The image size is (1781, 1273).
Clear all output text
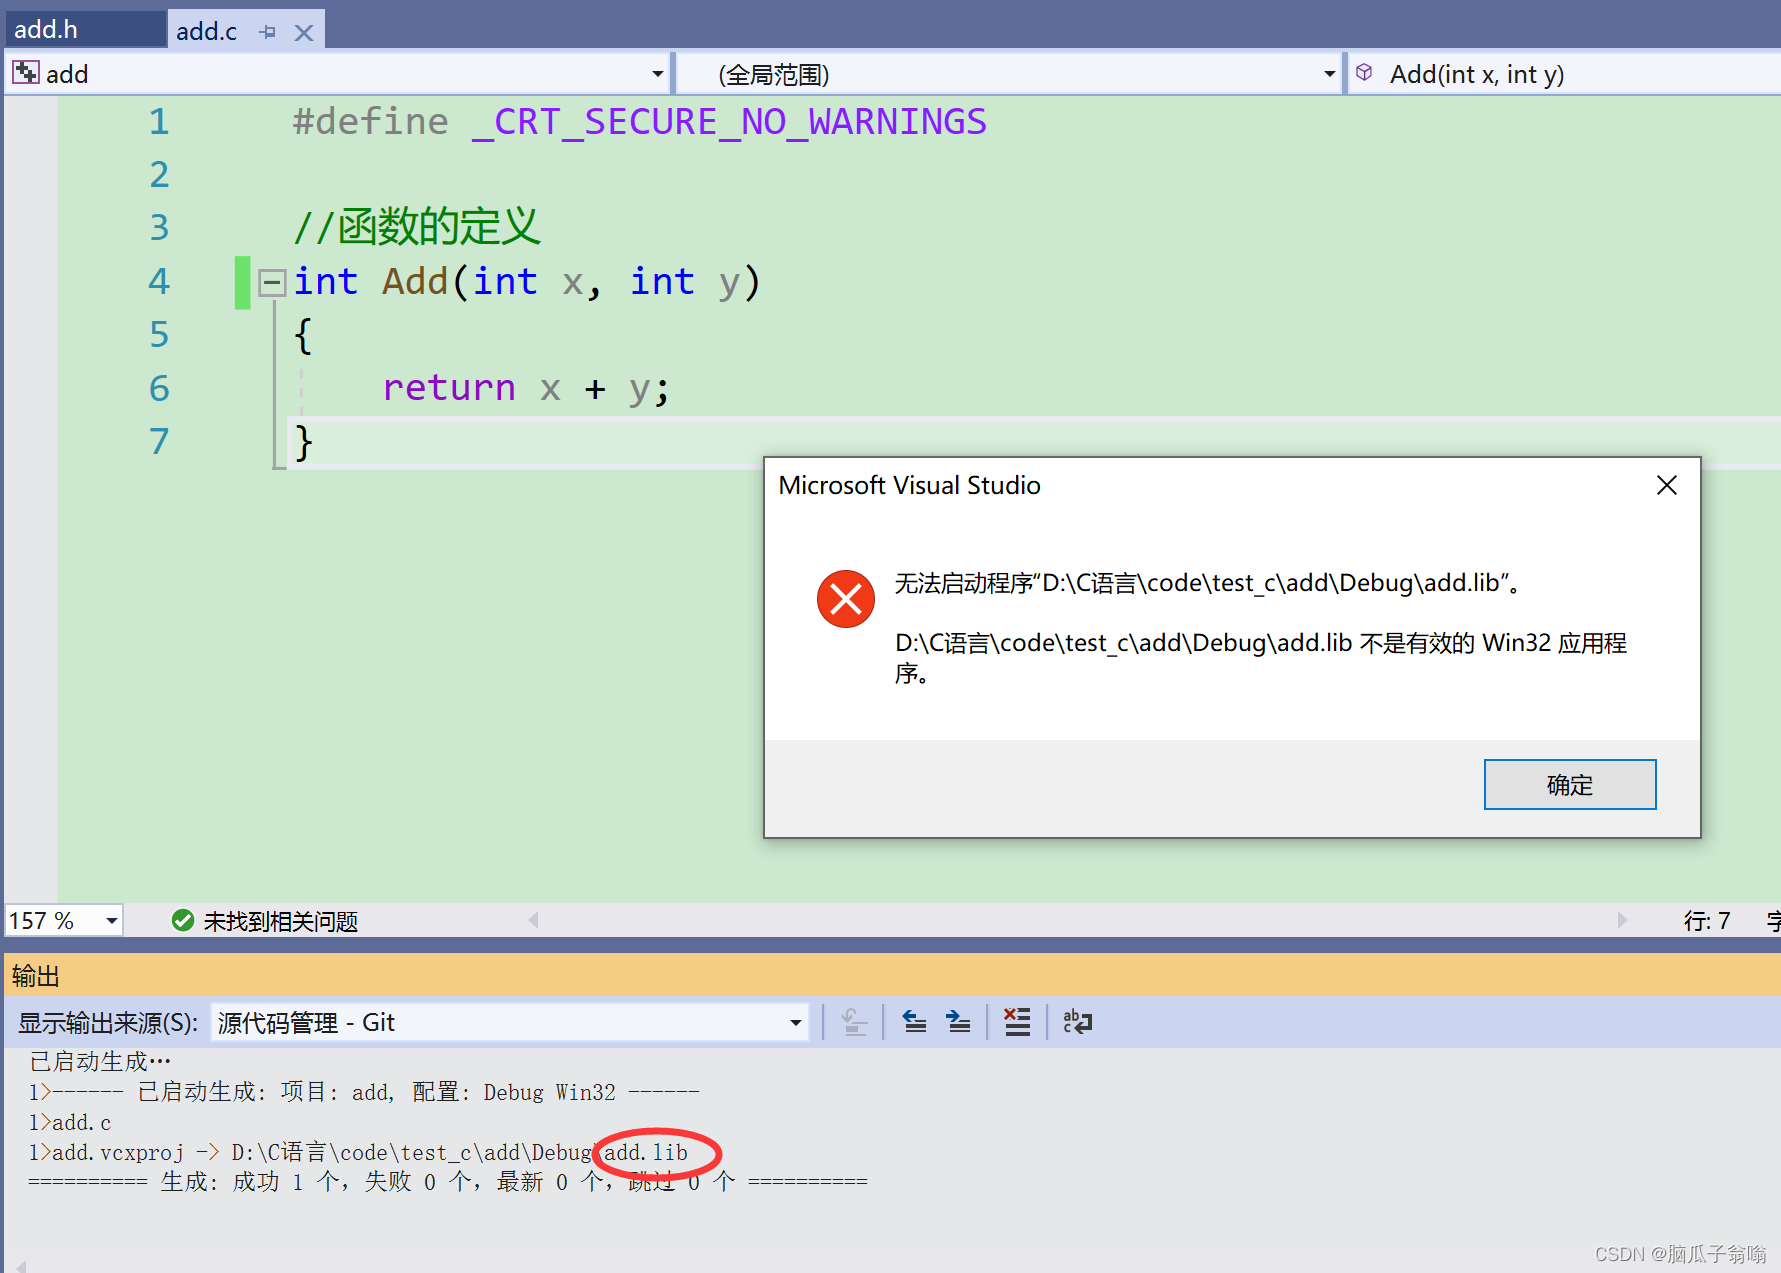point(1017,1022)
